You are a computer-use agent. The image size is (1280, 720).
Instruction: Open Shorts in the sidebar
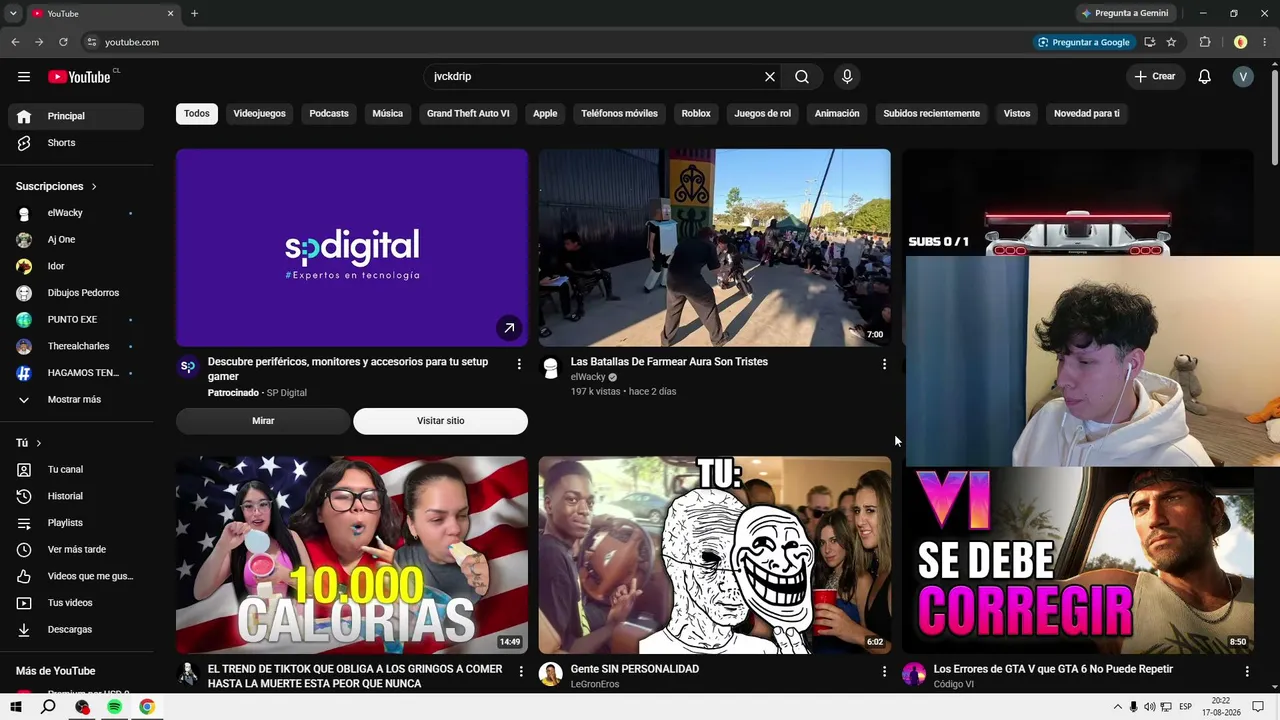76,143
